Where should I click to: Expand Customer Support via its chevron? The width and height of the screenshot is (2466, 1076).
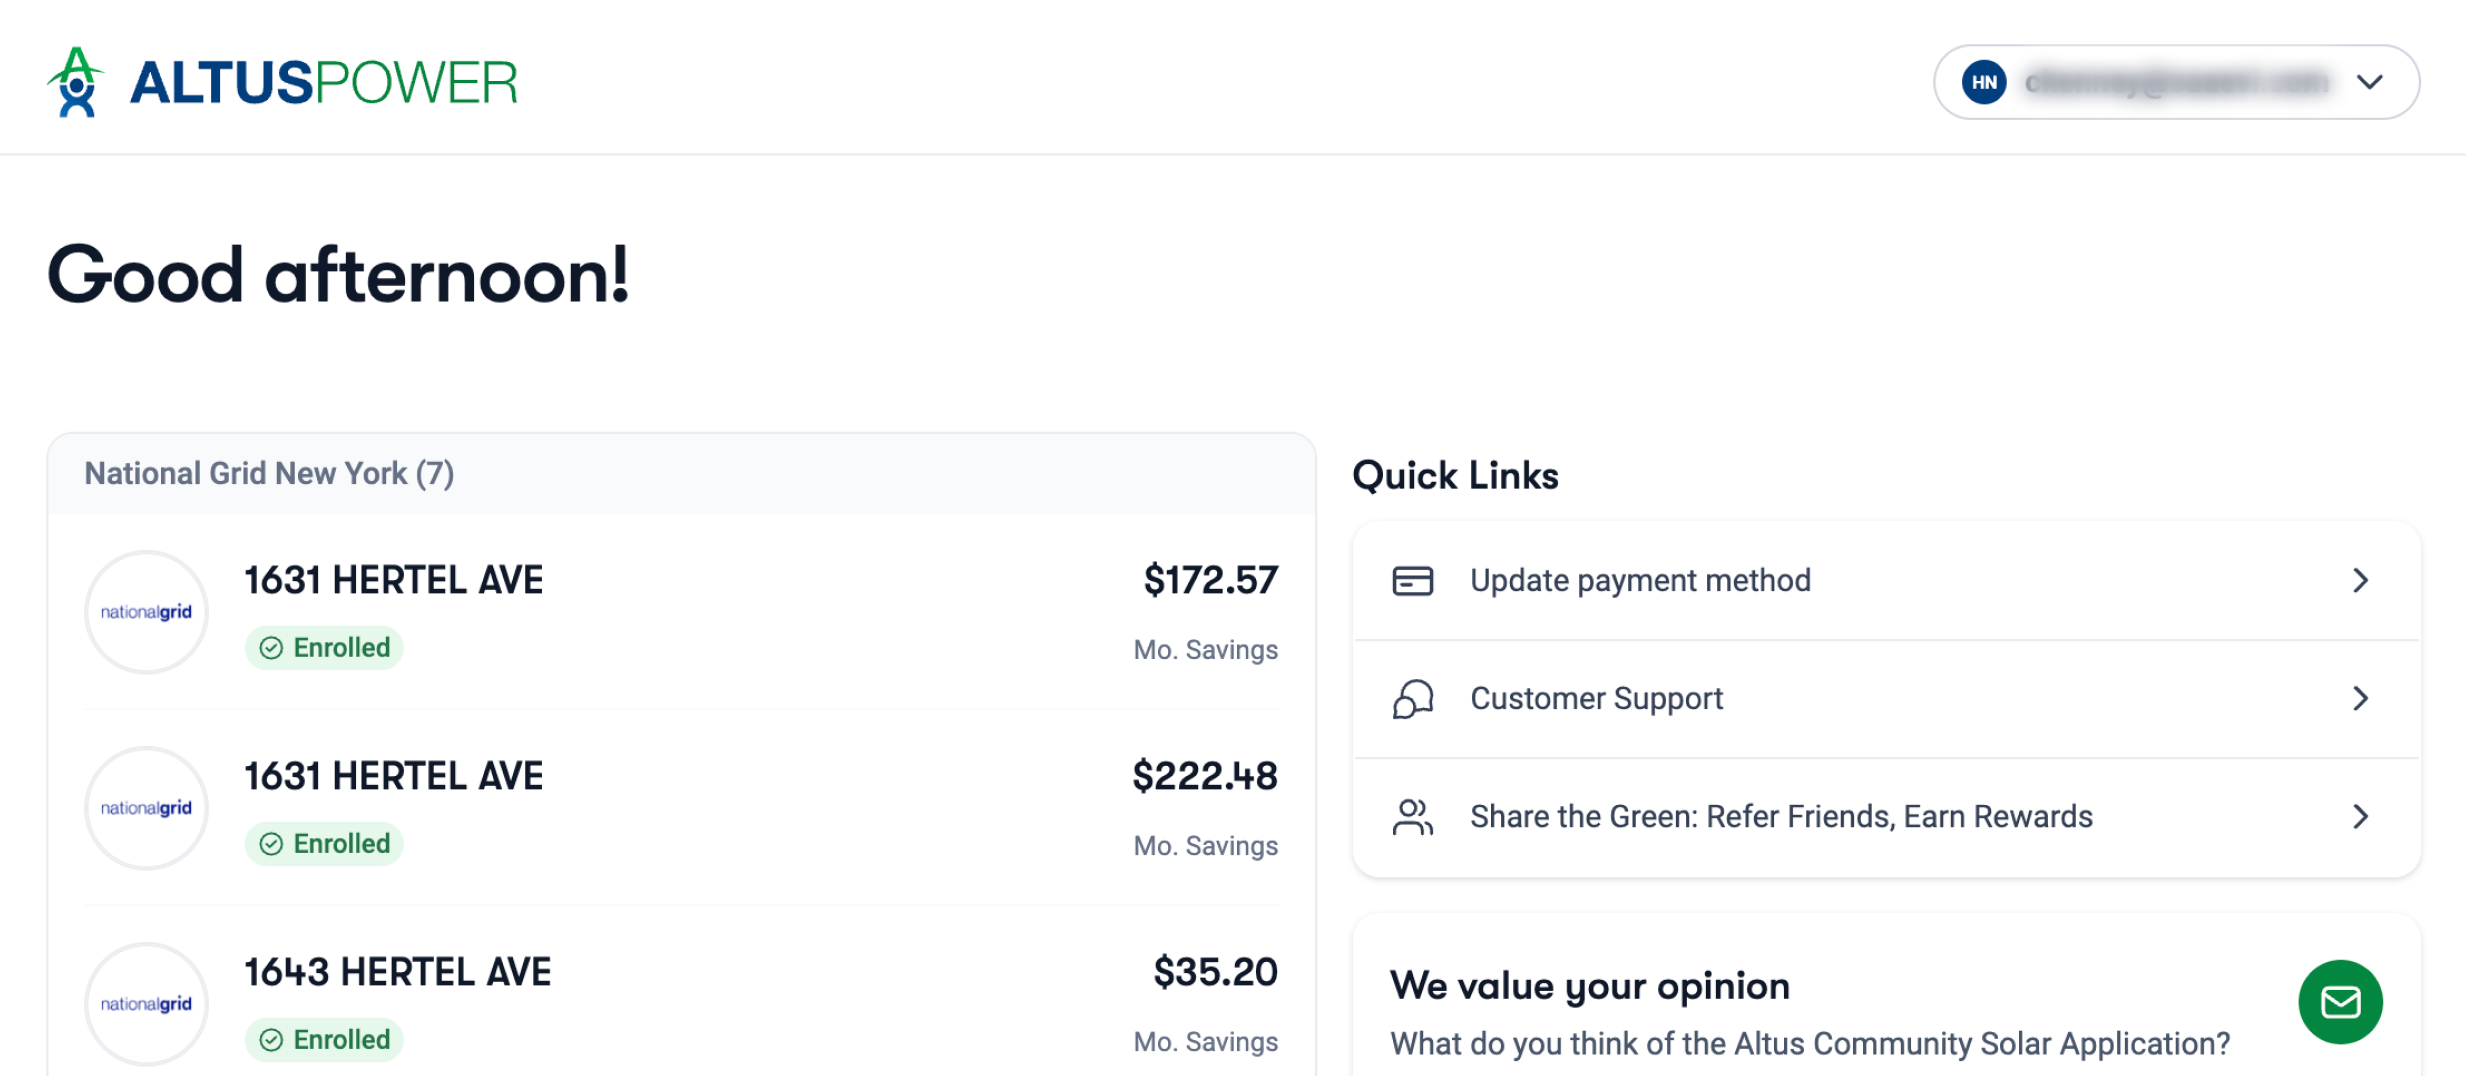[x=2363, y=698]
